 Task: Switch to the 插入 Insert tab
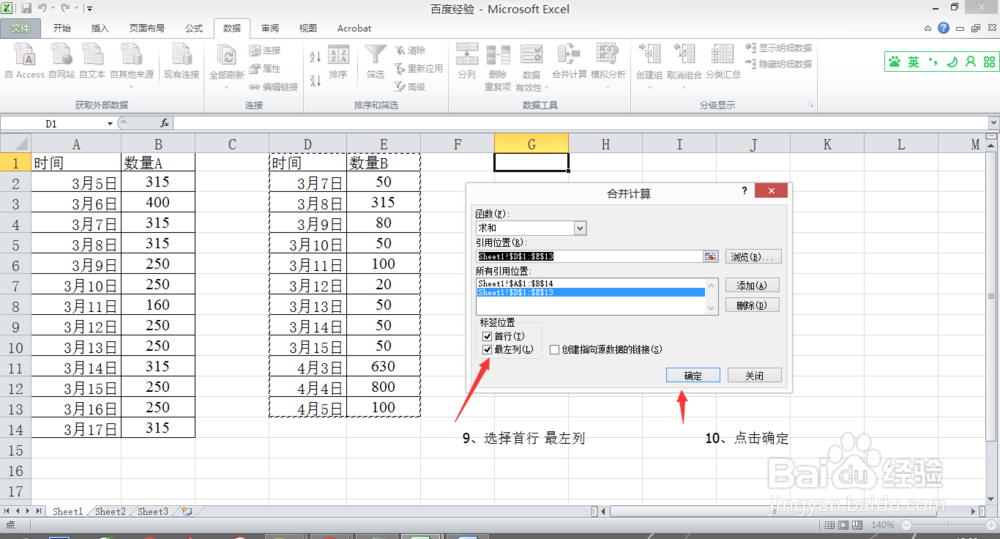pos(99,28)
